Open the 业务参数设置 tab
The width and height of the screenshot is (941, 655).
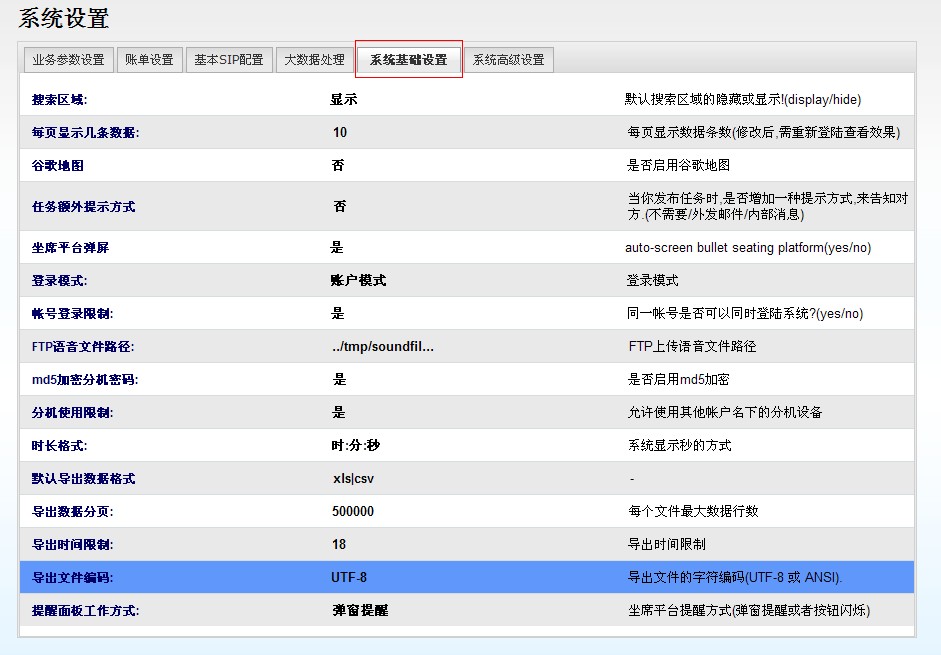click(68, 60)
